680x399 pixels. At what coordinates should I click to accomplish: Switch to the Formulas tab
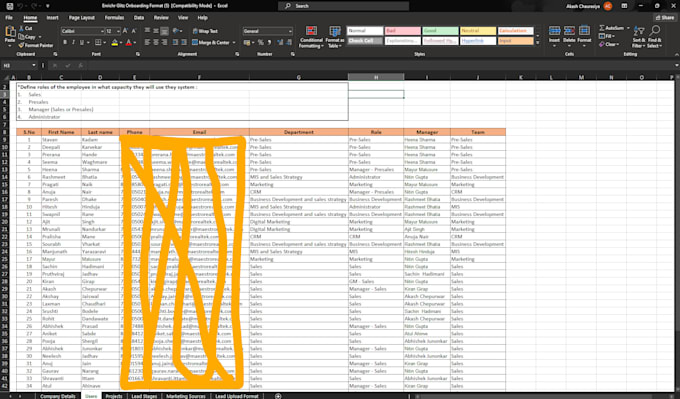114,18
